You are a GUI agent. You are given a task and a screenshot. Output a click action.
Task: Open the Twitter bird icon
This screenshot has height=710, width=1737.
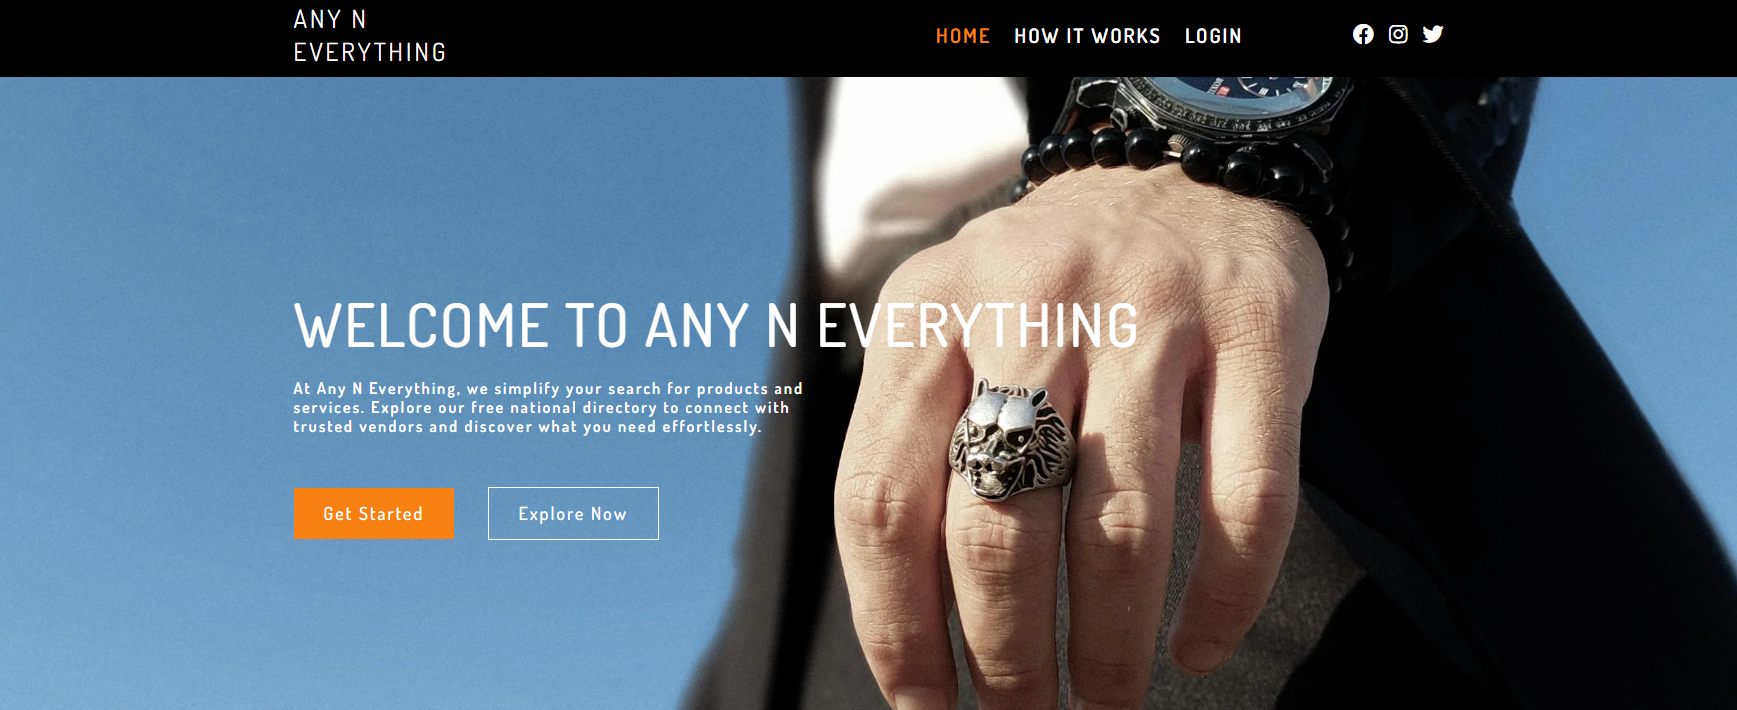(x=1433, y=35)
